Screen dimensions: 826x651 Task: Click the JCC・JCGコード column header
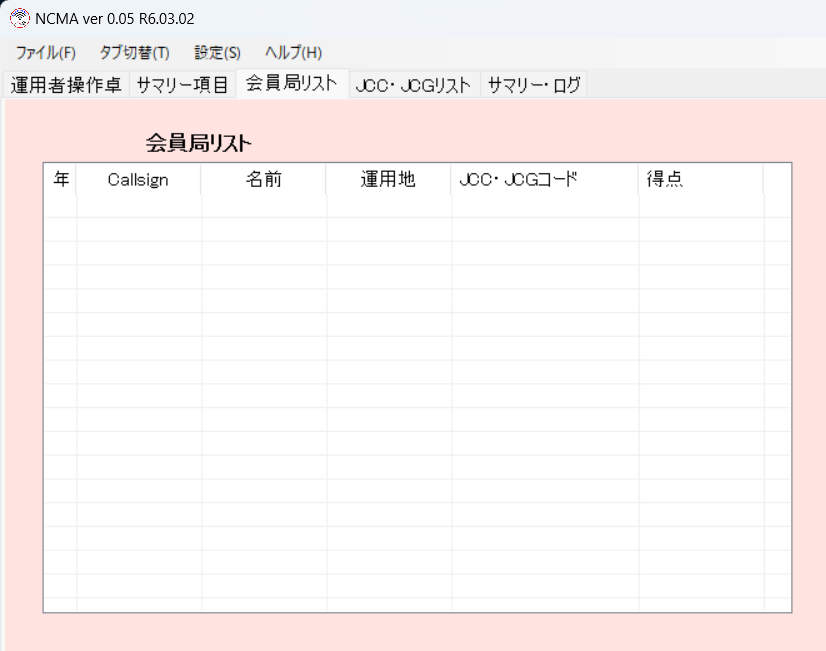pyautogui.click(x=518, y=180)
